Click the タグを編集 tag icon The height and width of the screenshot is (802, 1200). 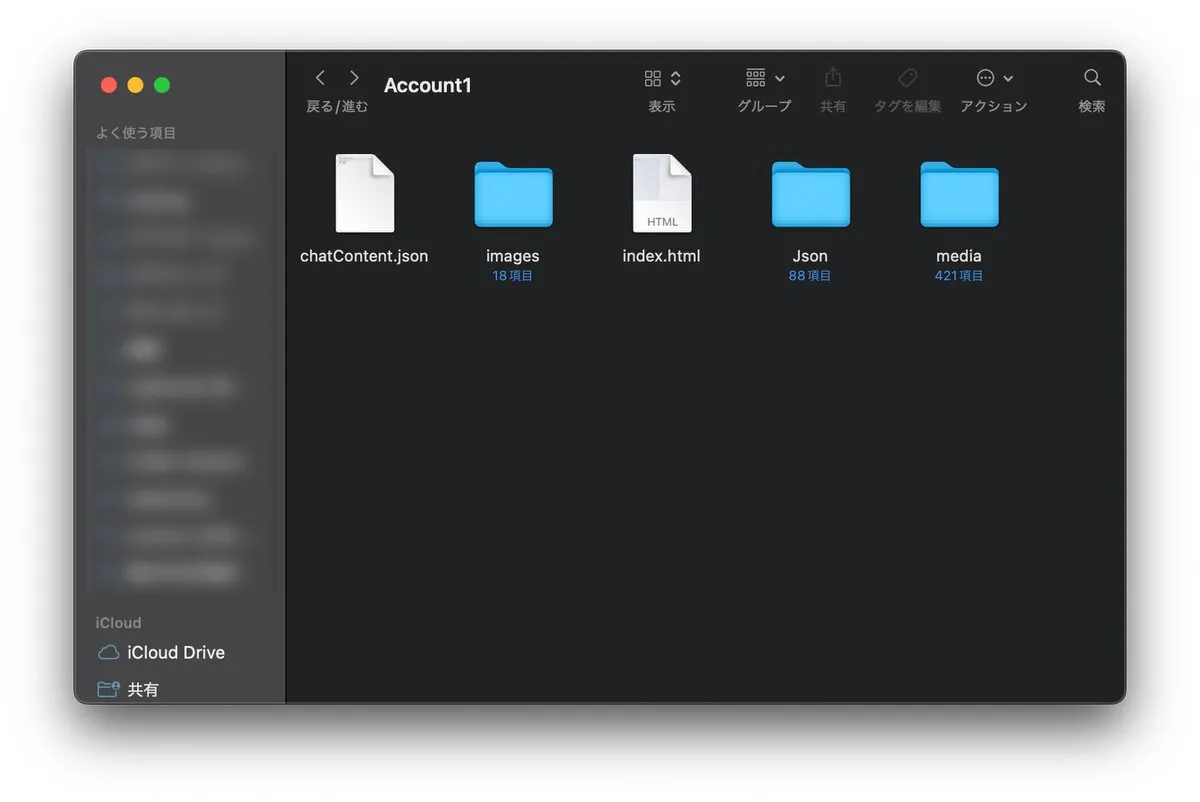pos(907,78)
